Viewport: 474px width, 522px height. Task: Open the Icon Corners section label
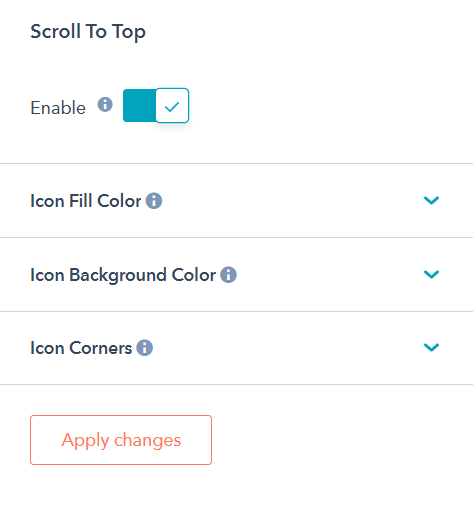pyautogui.click(x=81, y=348)
